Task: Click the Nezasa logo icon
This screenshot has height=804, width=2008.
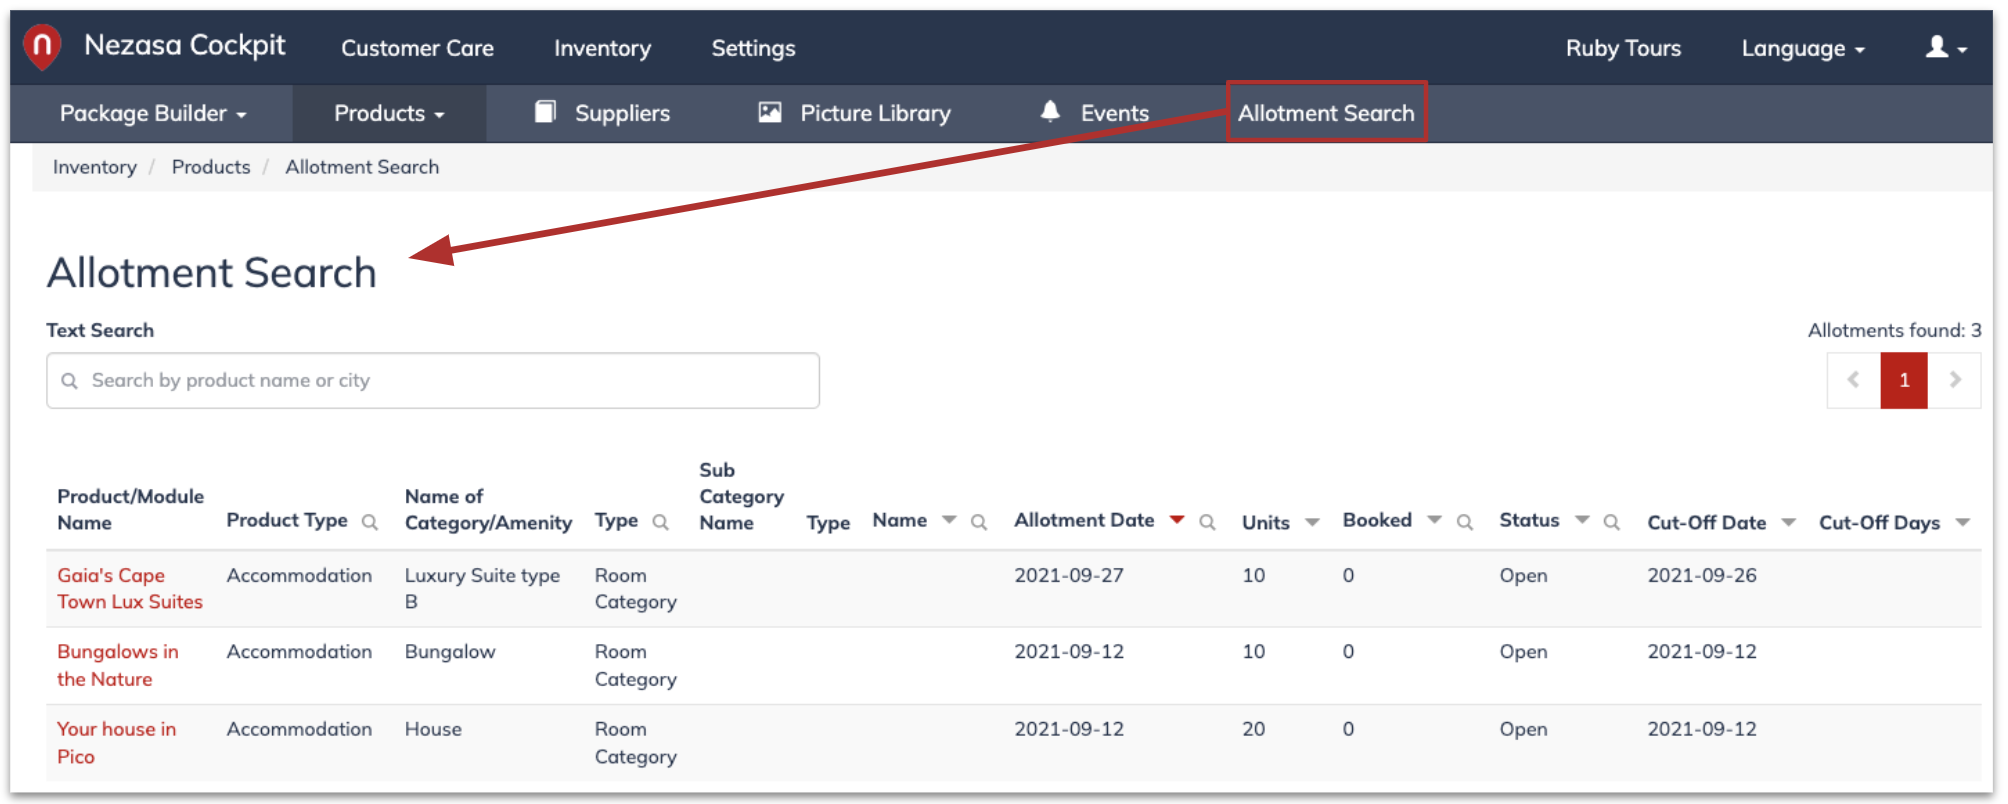Action: point(42,47)
